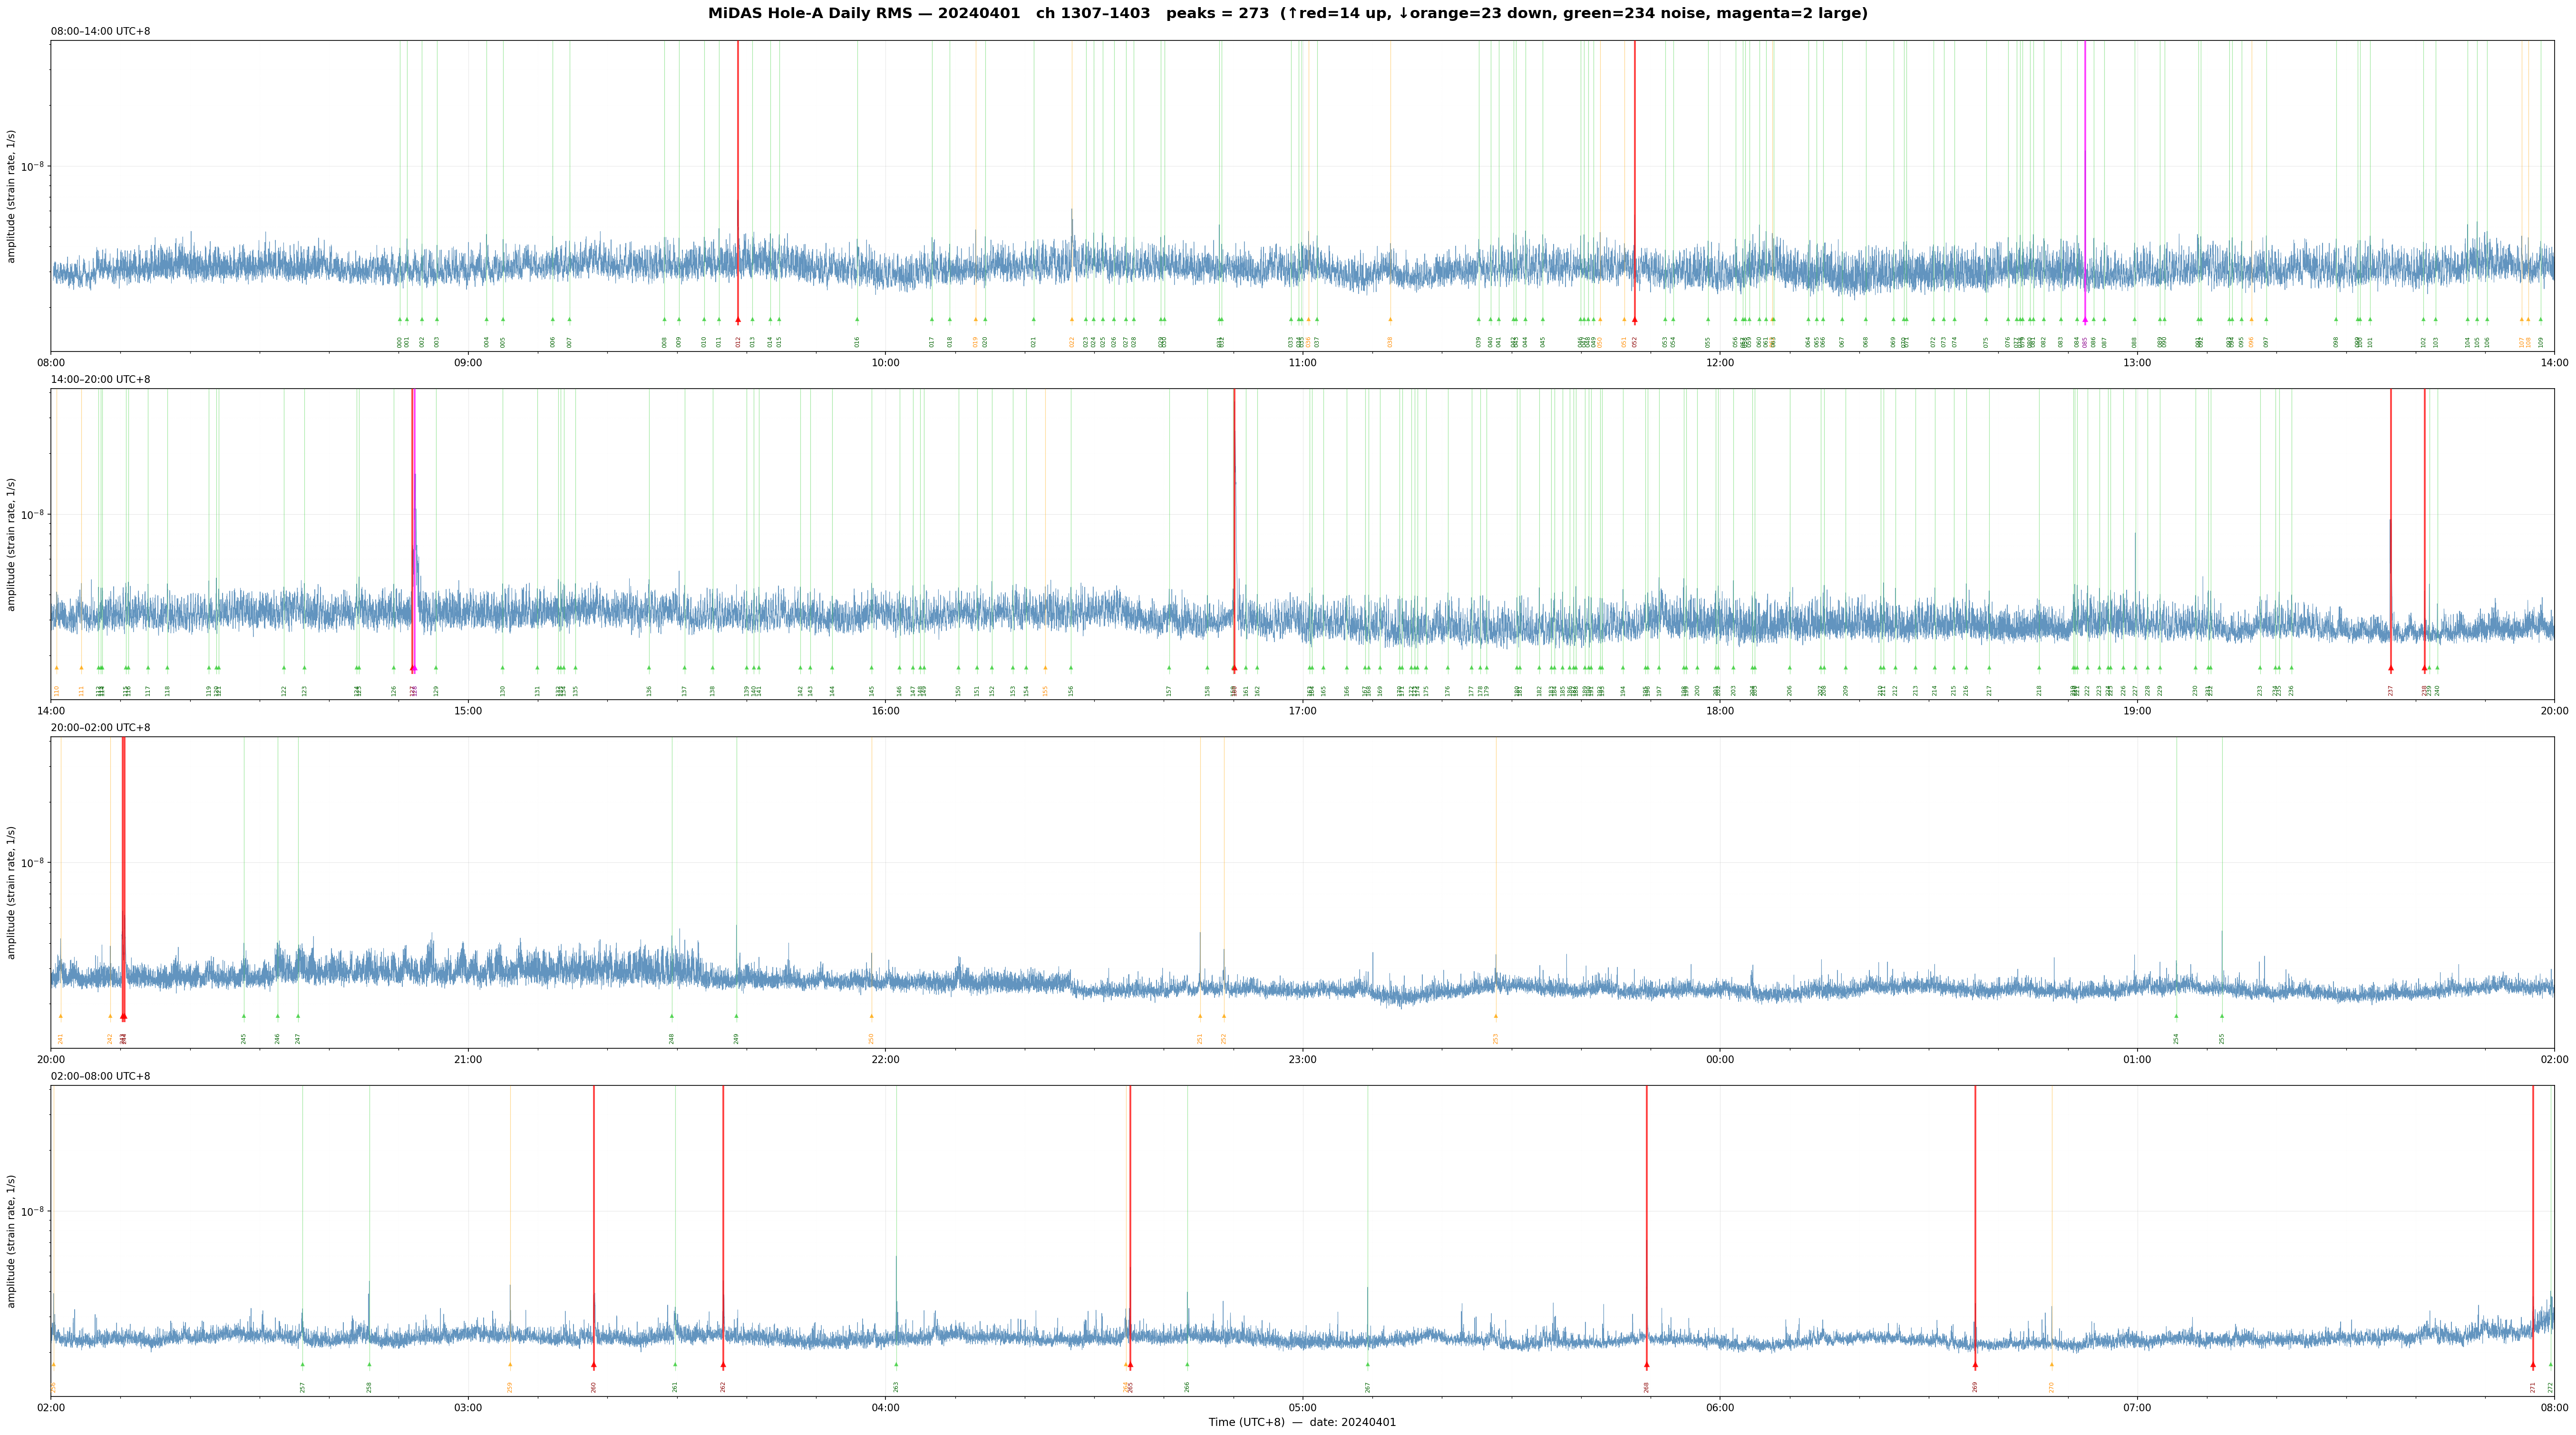Select the 06:00 time tick label
The height and width of the screenshot is (1435, 2576).
point(1720,1408)
